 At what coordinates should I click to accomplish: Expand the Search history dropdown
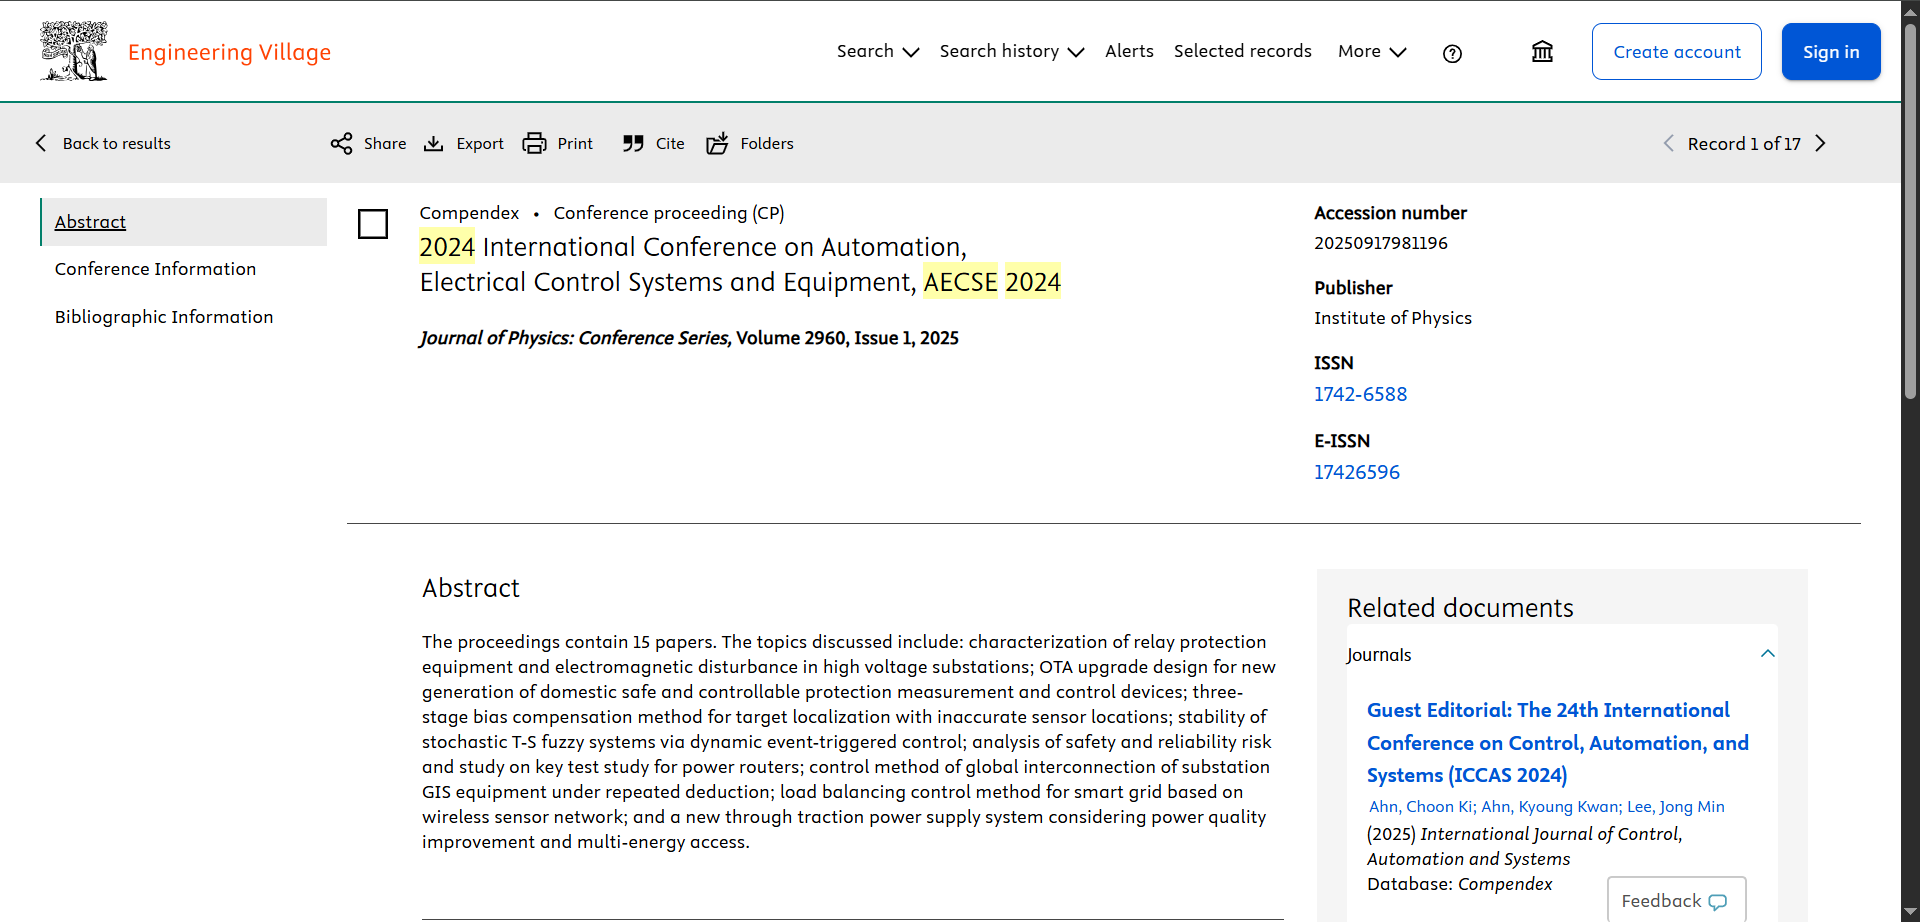[1011, 52]
